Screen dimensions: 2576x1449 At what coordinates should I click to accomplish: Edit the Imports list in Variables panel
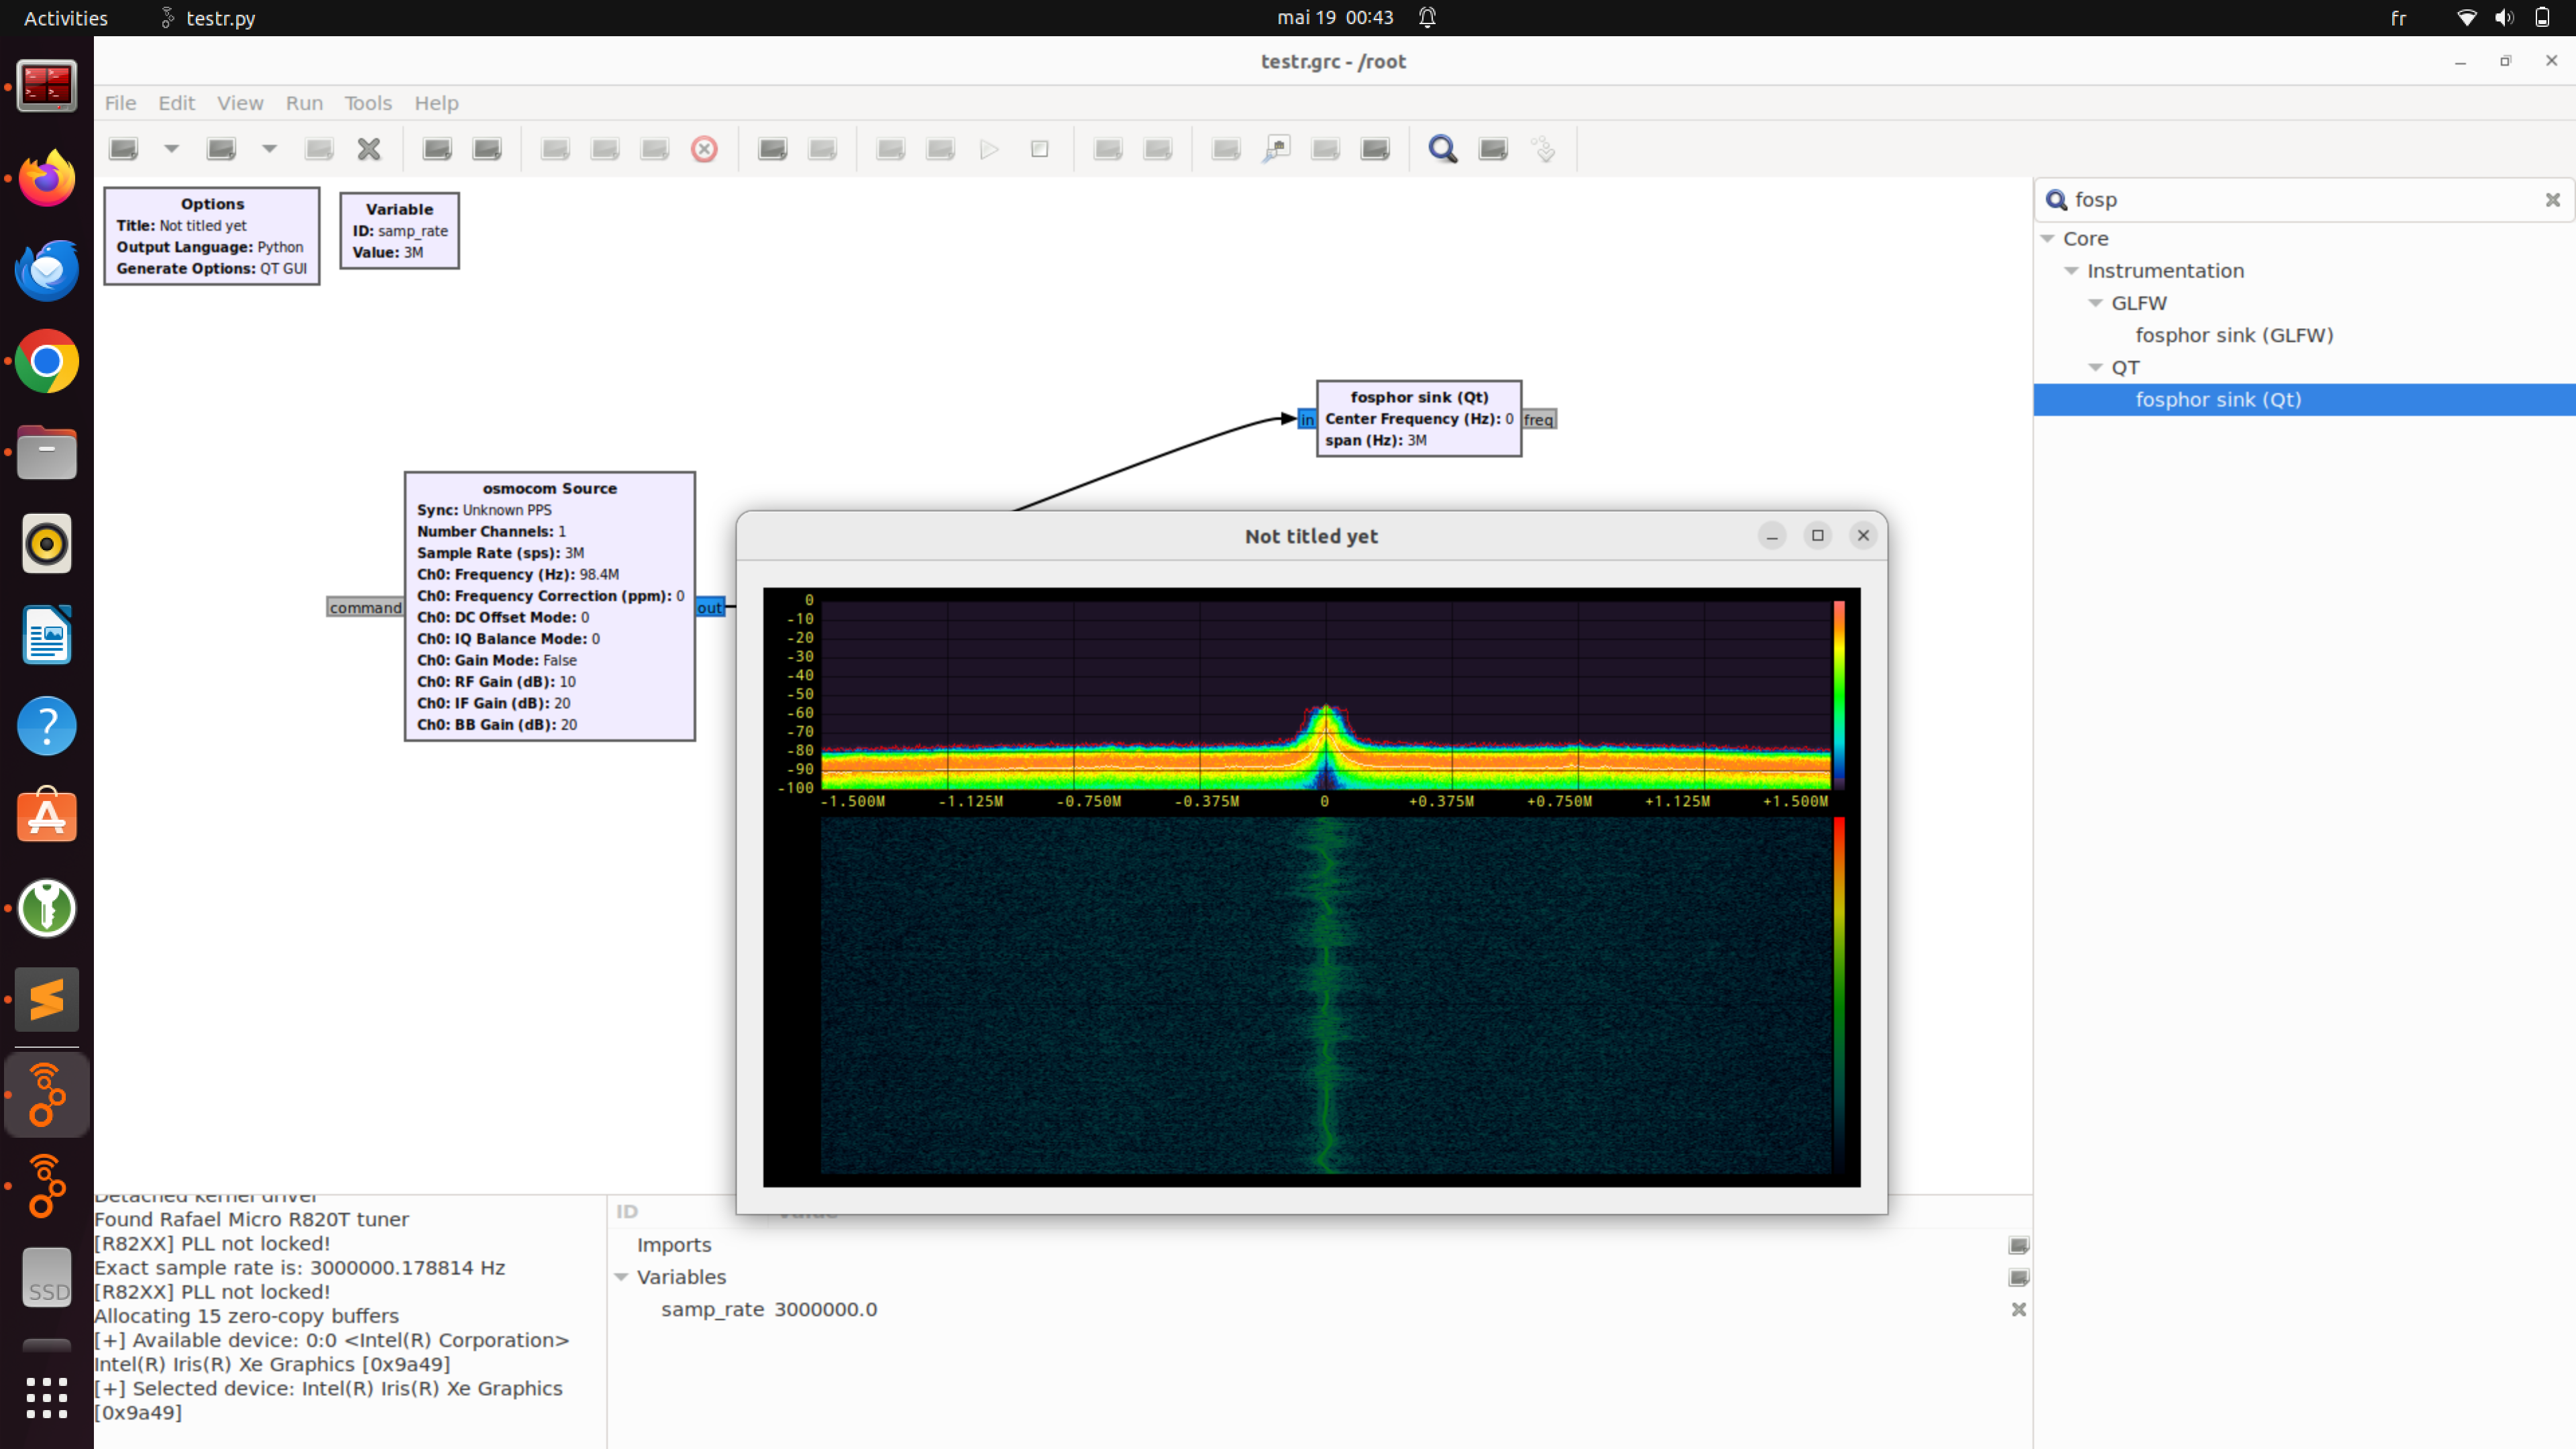(2018, 1245)
